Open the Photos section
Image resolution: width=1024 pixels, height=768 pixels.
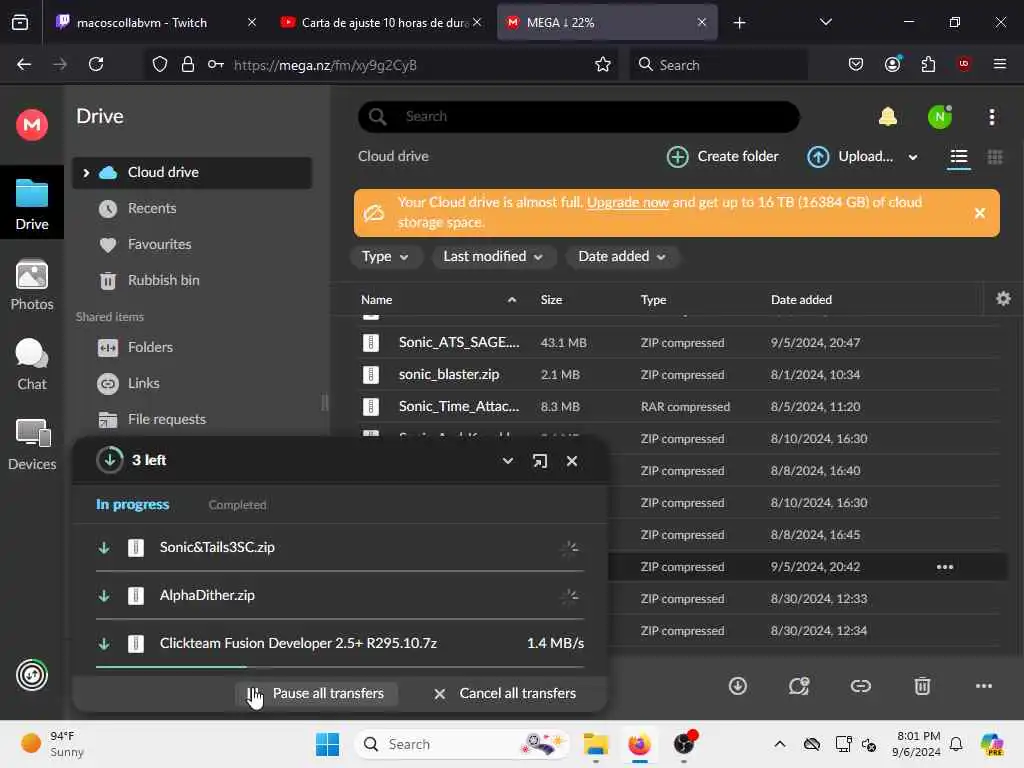tap(32, 285)
